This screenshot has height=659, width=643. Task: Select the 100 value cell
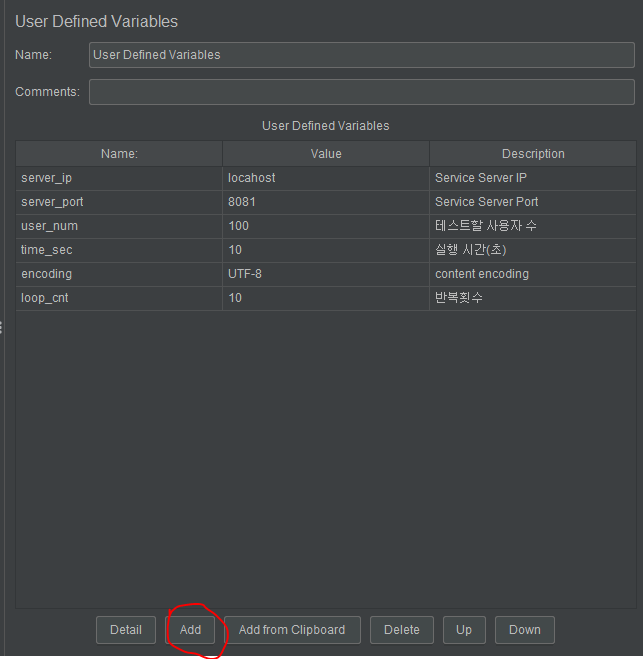pyautogui.click(x=326, y=226)
